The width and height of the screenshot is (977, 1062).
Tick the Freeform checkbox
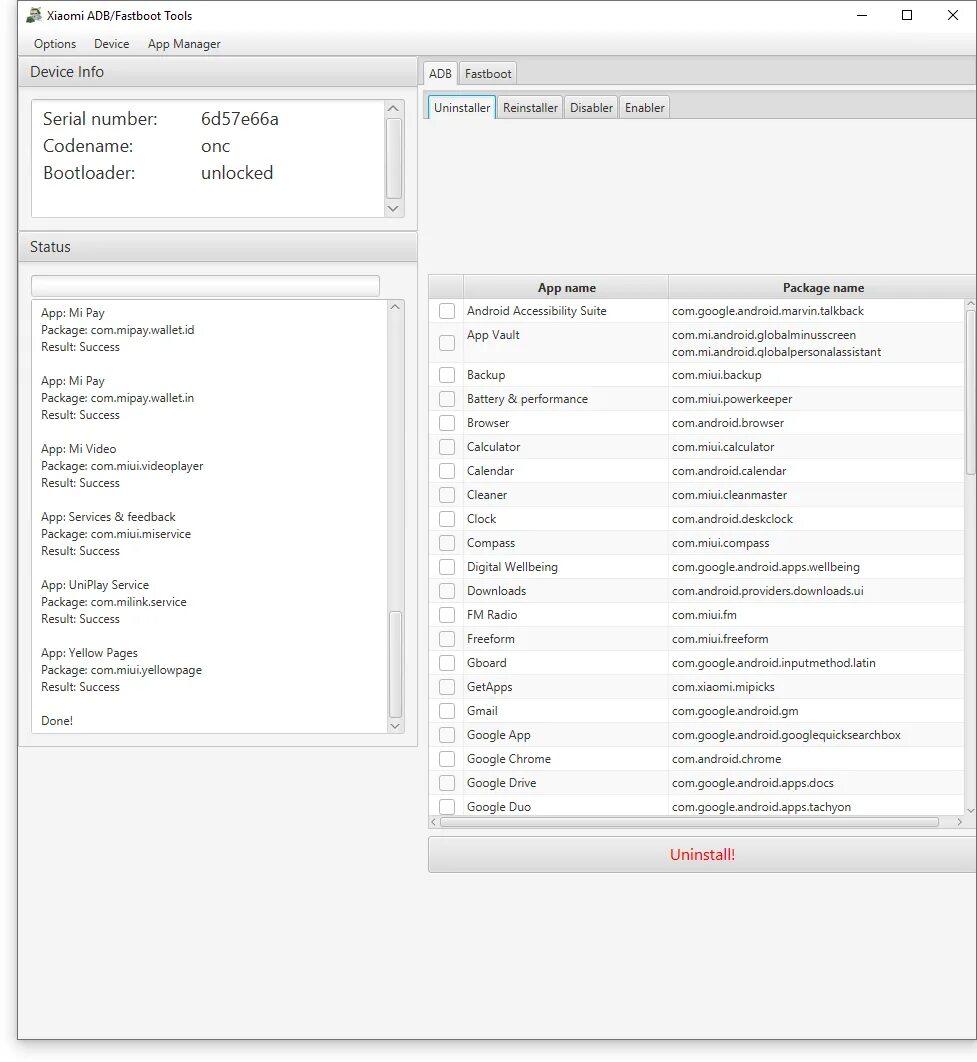(447, 639)
